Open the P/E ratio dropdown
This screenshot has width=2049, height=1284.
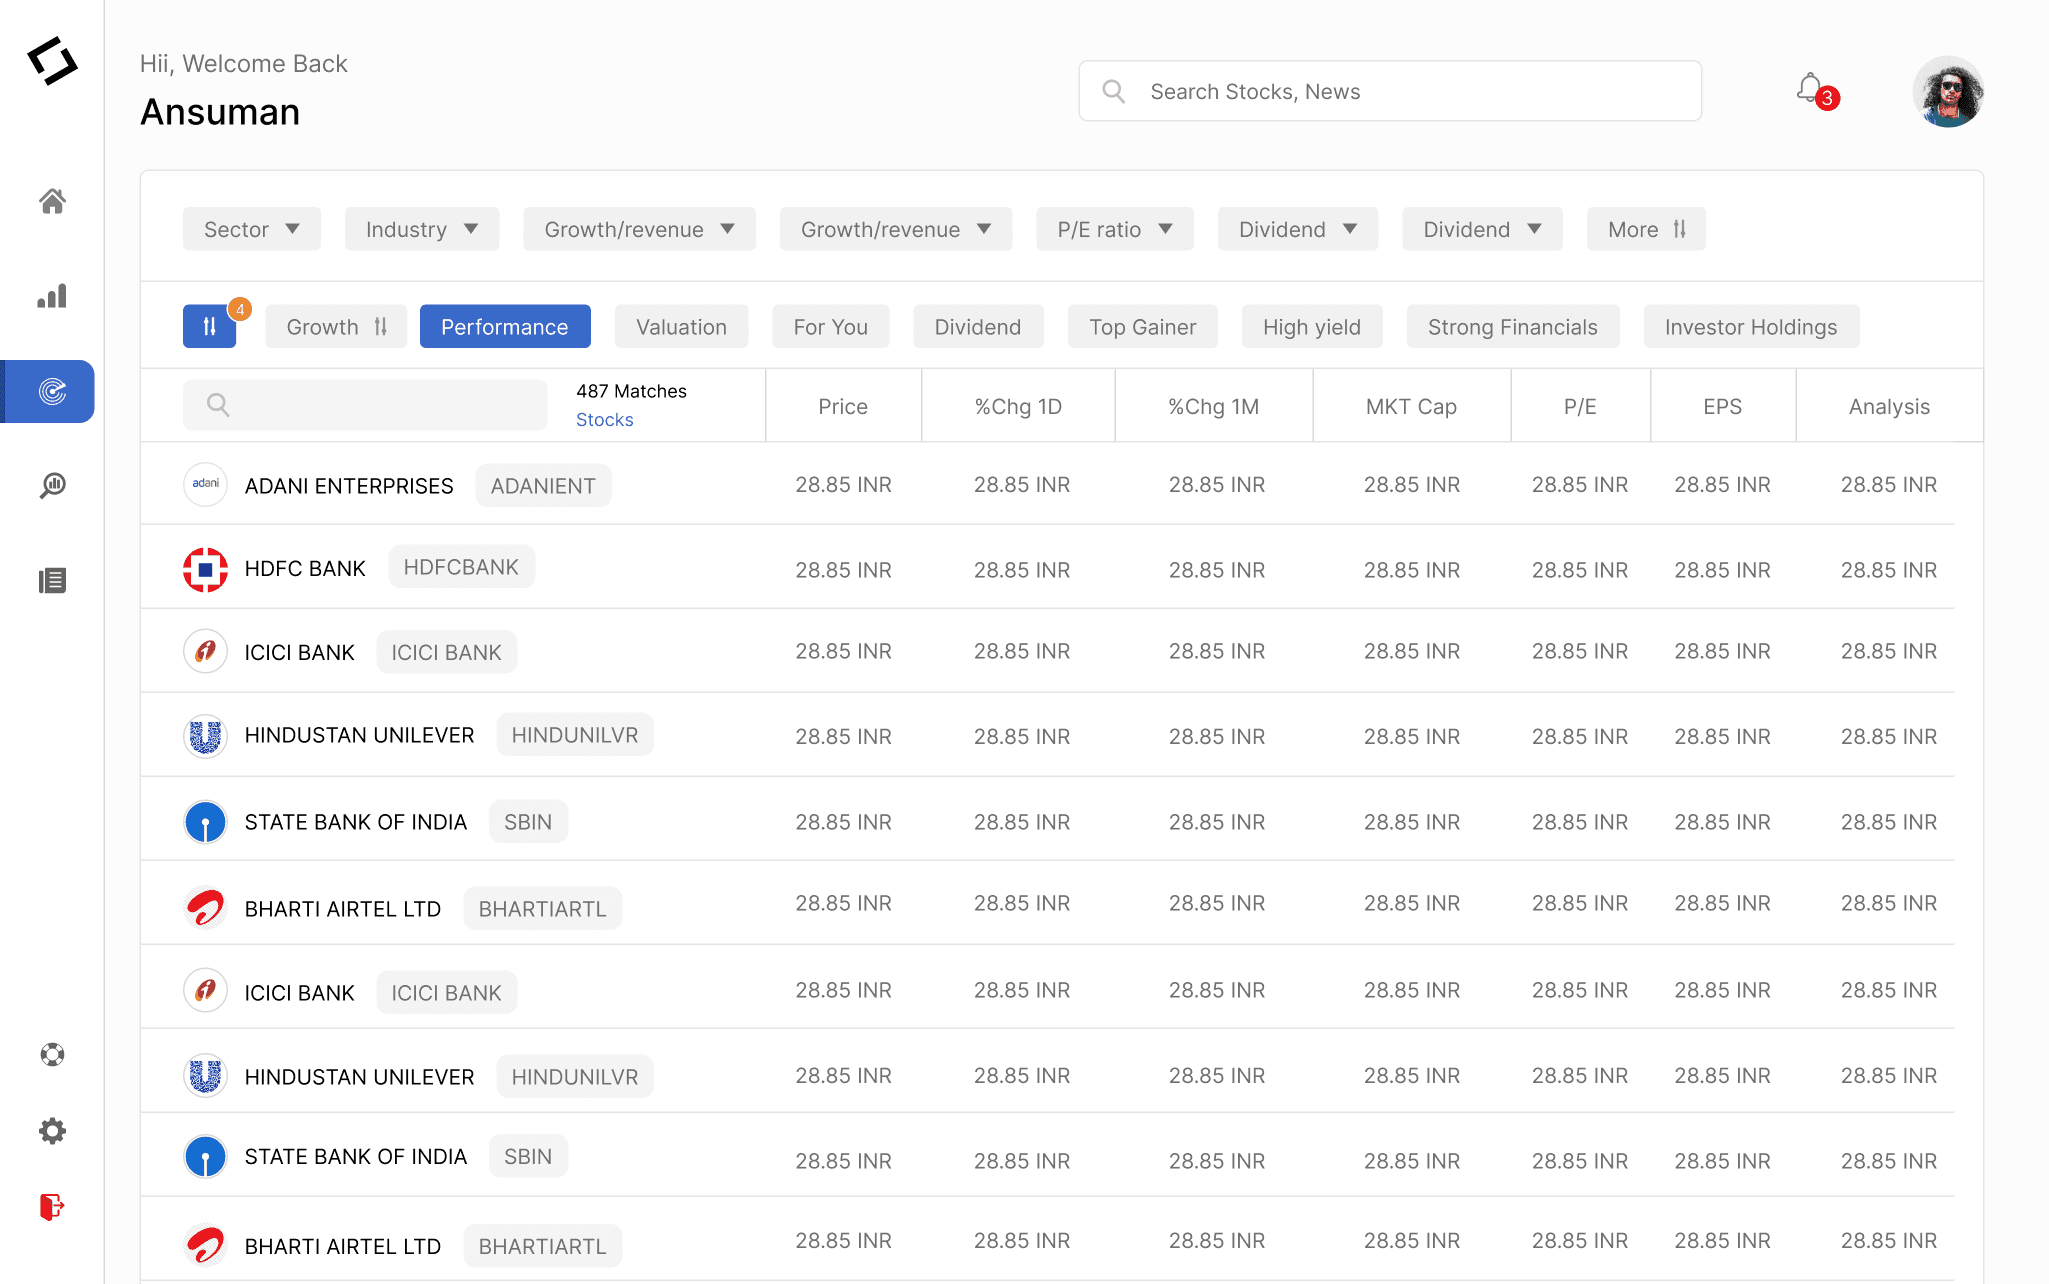pos(1114,229)
